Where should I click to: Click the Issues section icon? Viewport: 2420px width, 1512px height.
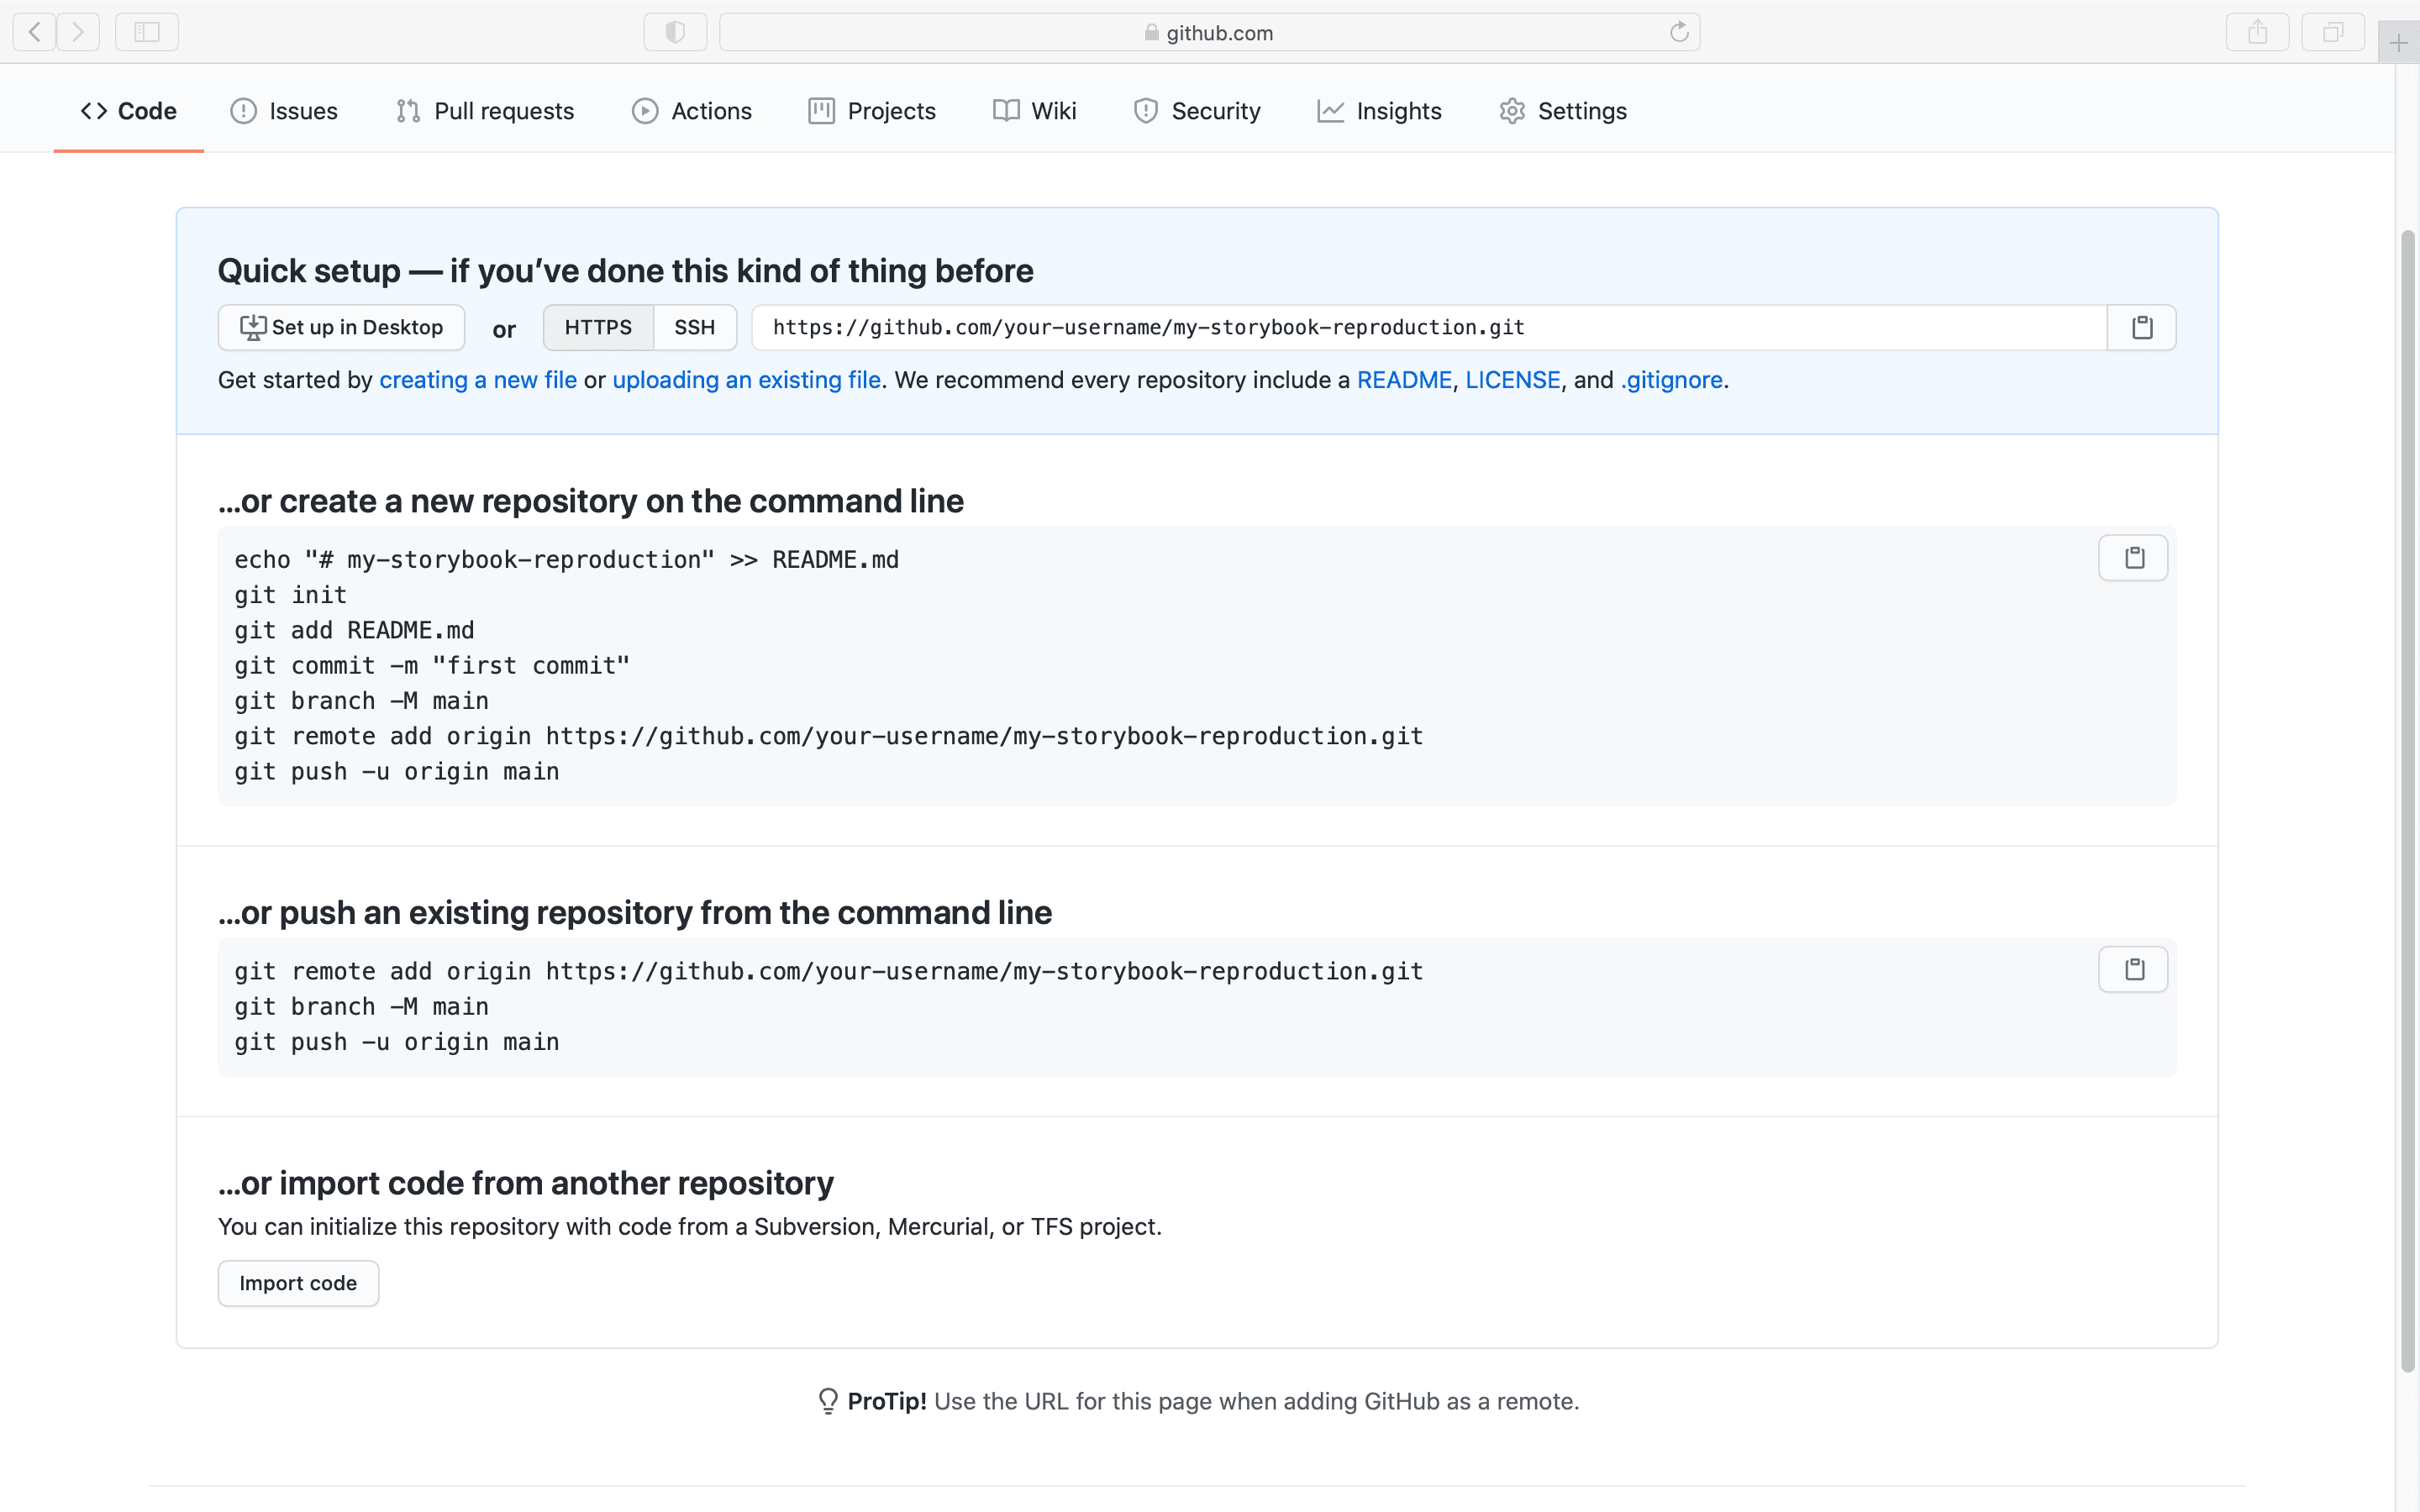pos(244,110)
